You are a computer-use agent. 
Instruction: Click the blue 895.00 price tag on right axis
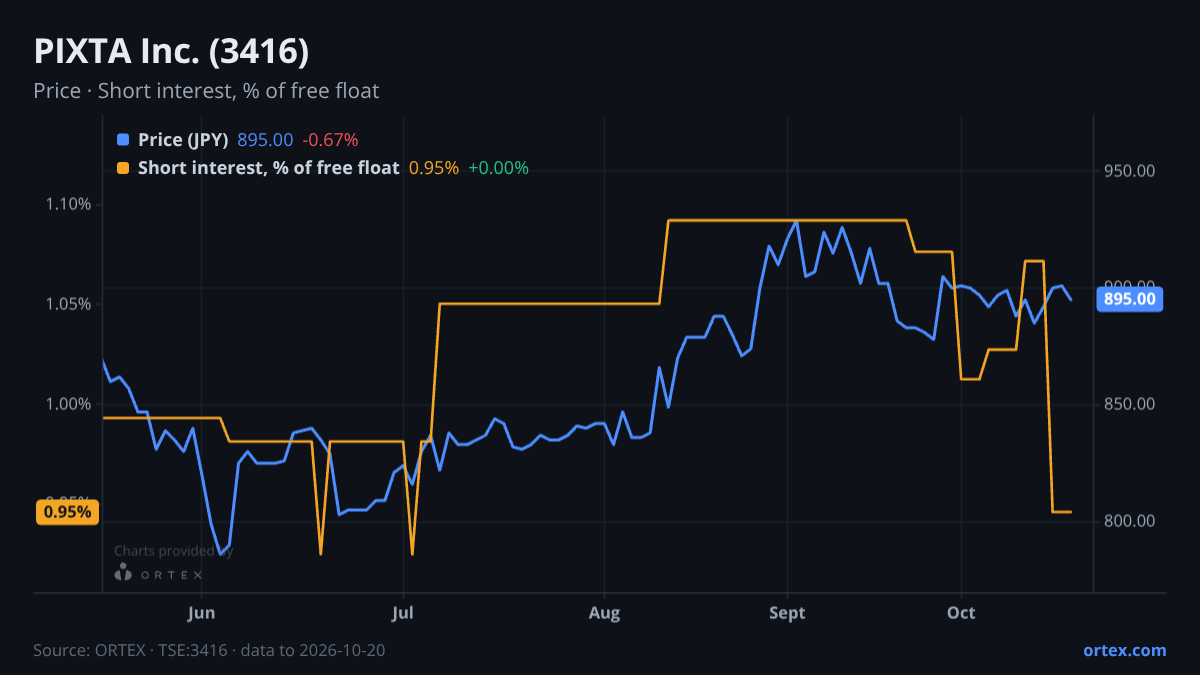tap(1131, 298)
